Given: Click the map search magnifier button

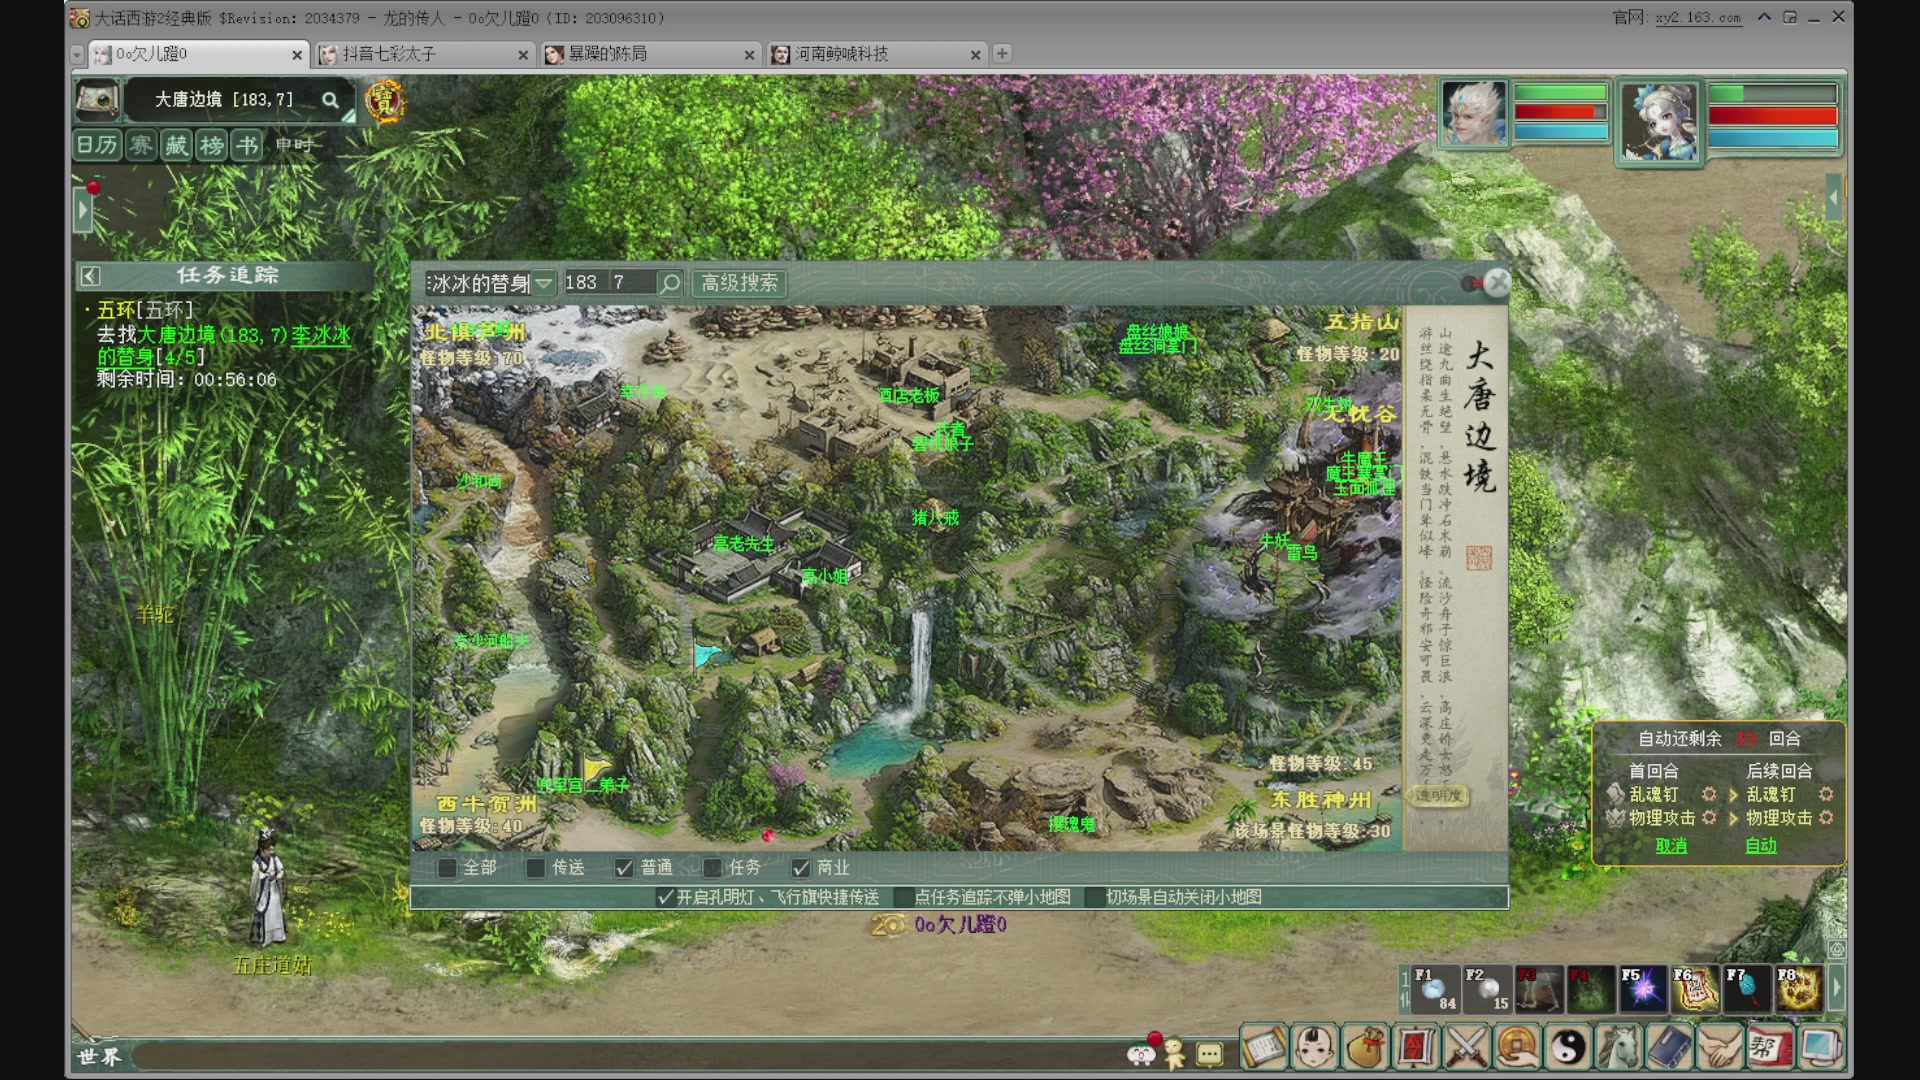Looking at the screenshot, I should 670,284.
